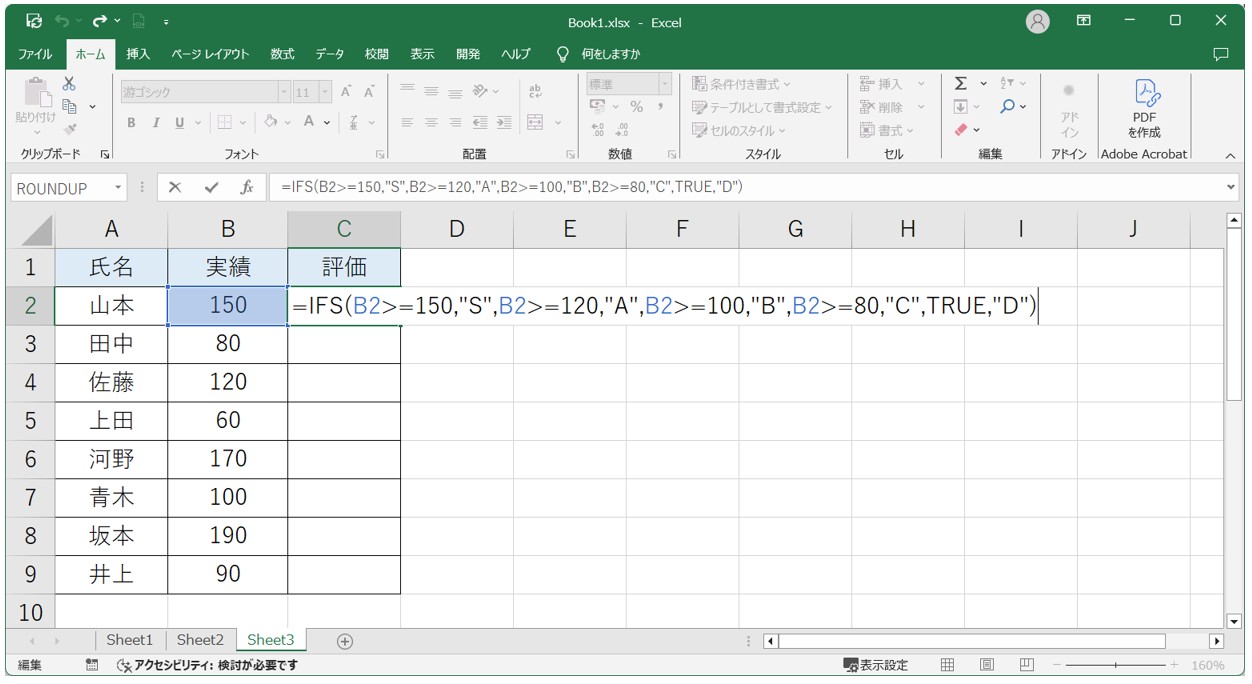Expand the formula bar chevron
The height and width of the screenshot is (684, 1252).
click(1230, 187)
